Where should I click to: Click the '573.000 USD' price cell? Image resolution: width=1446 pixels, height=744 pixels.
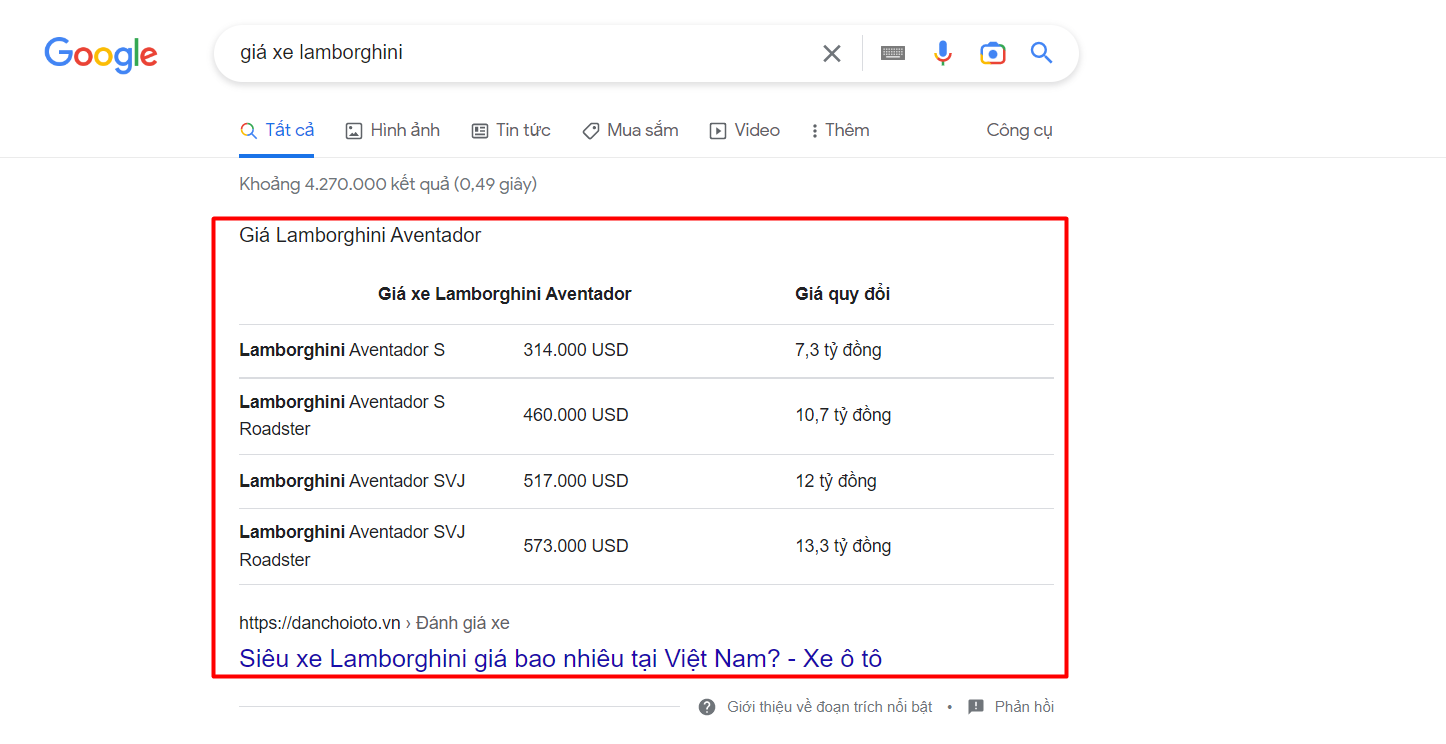coord(576,546)
